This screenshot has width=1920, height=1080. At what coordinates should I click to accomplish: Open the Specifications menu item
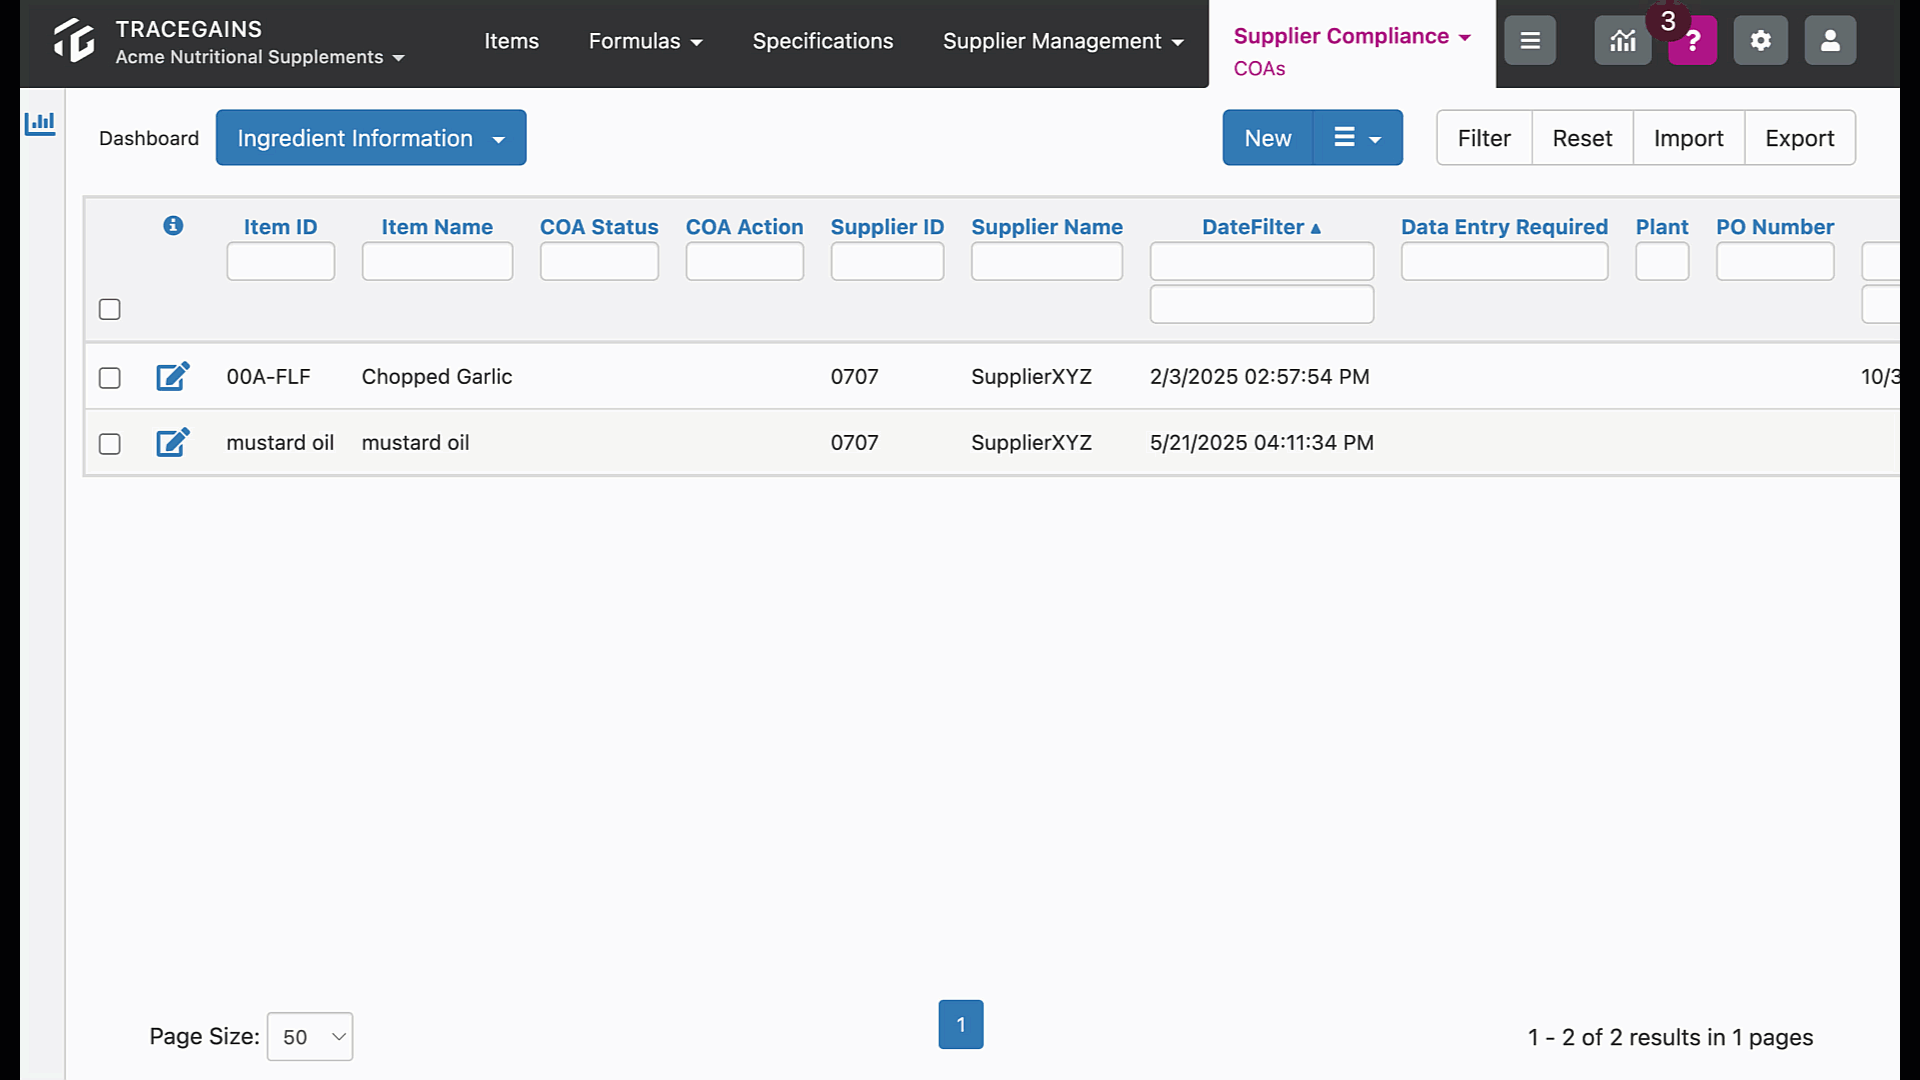(822, 41)
